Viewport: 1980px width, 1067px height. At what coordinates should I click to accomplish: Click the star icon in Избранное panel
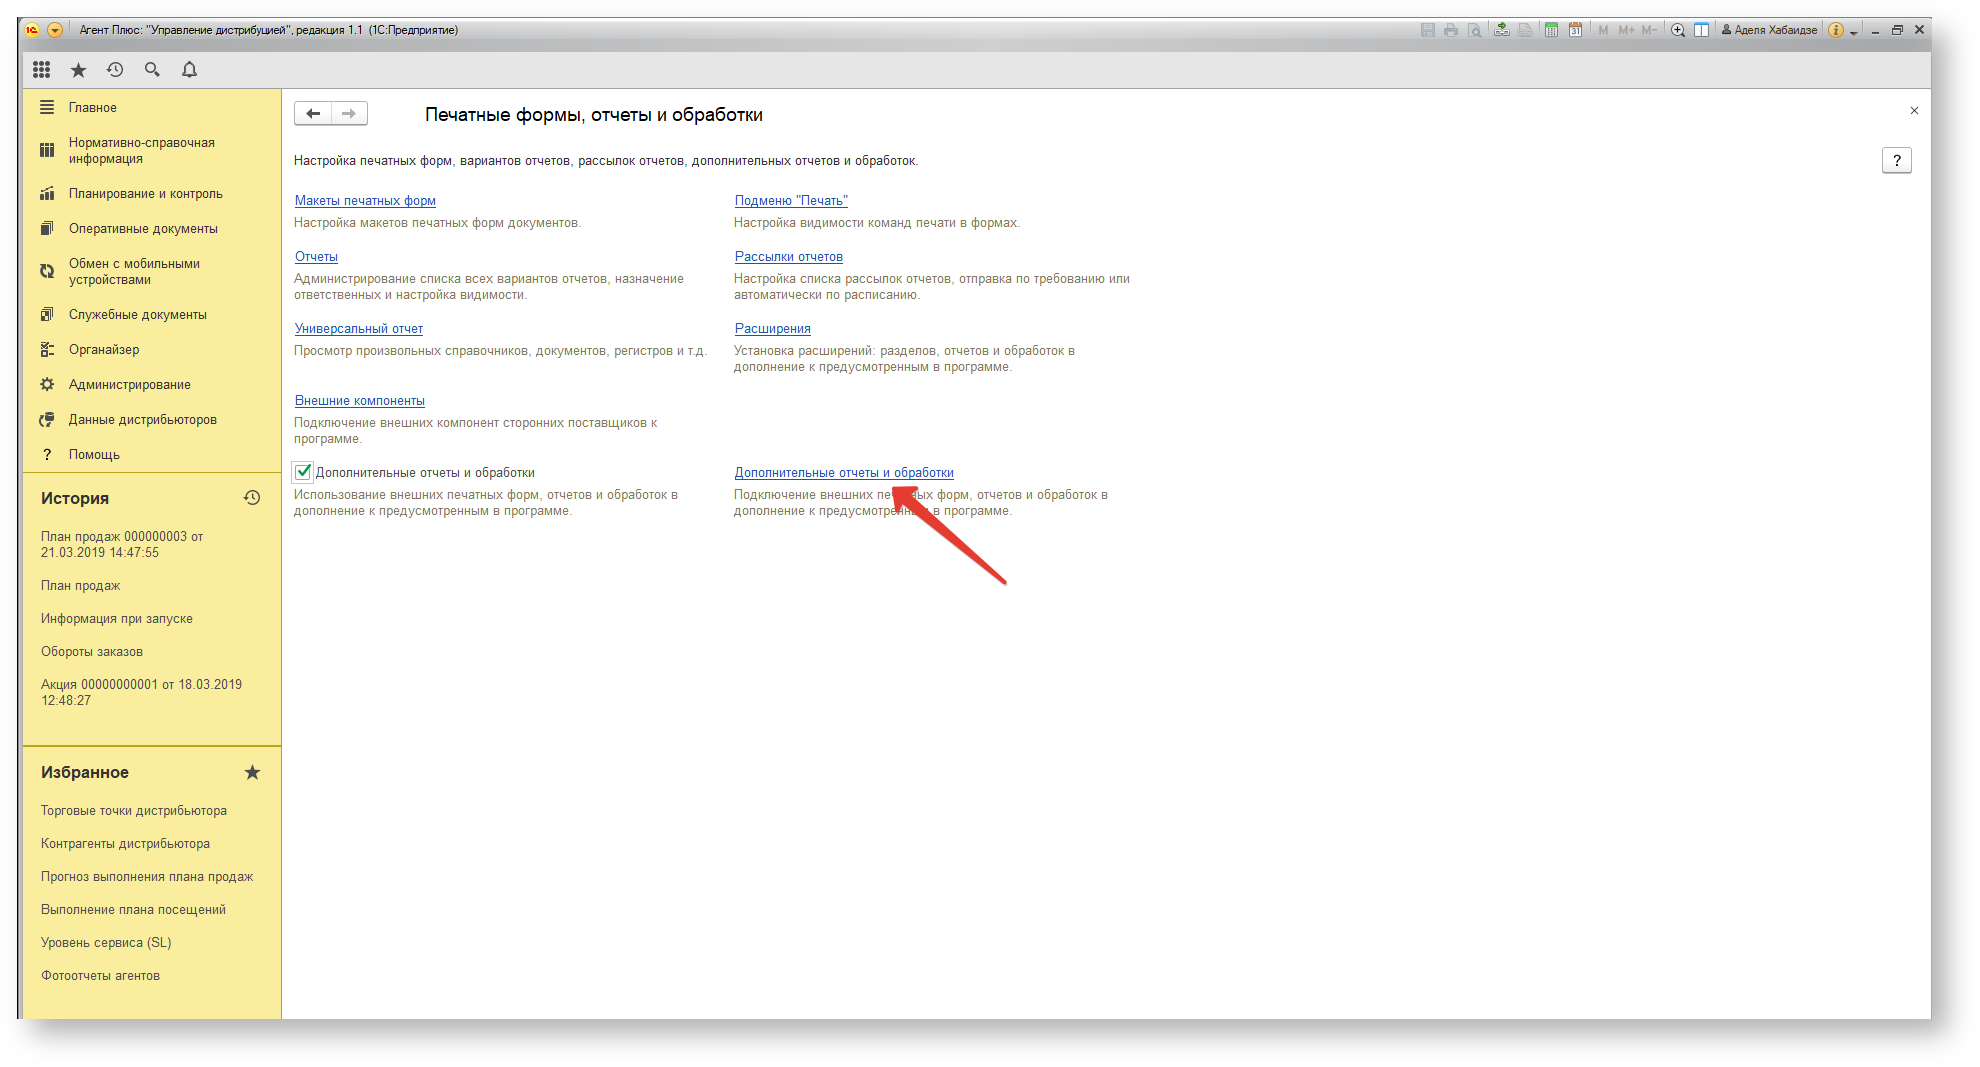(x=252, y=772)
